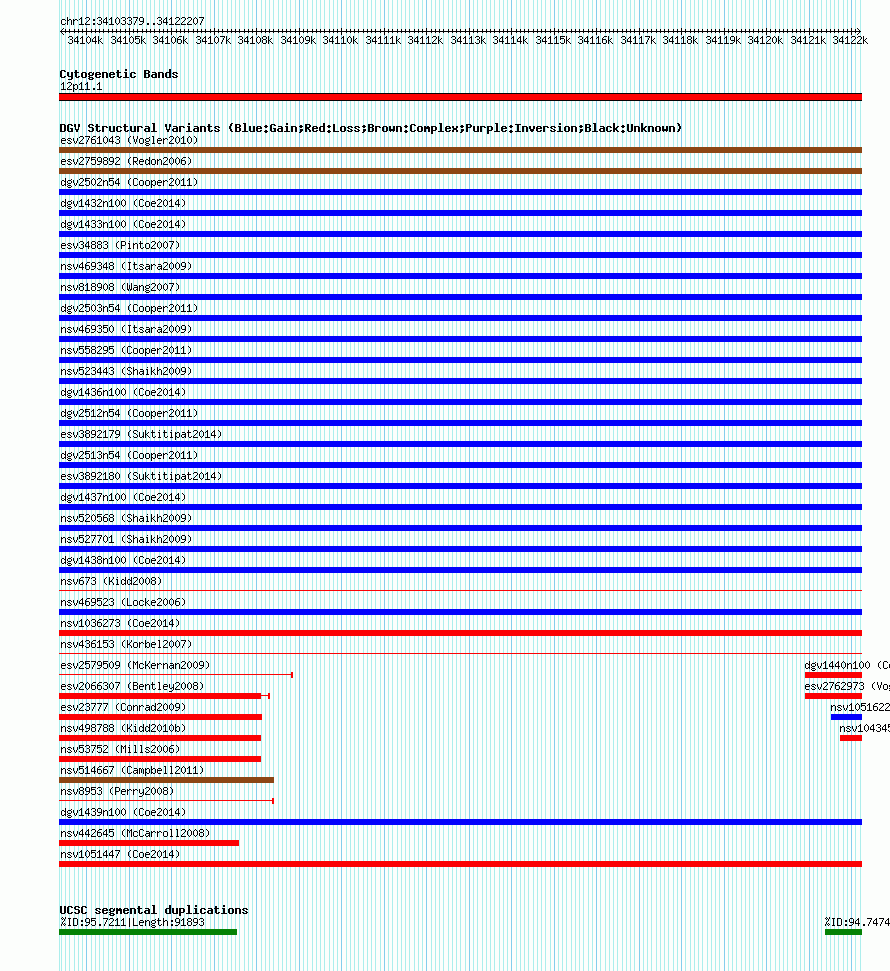
Task: Click red bar under nsv442645 (McCarroll2008)
Action: (x=149, y=843)
